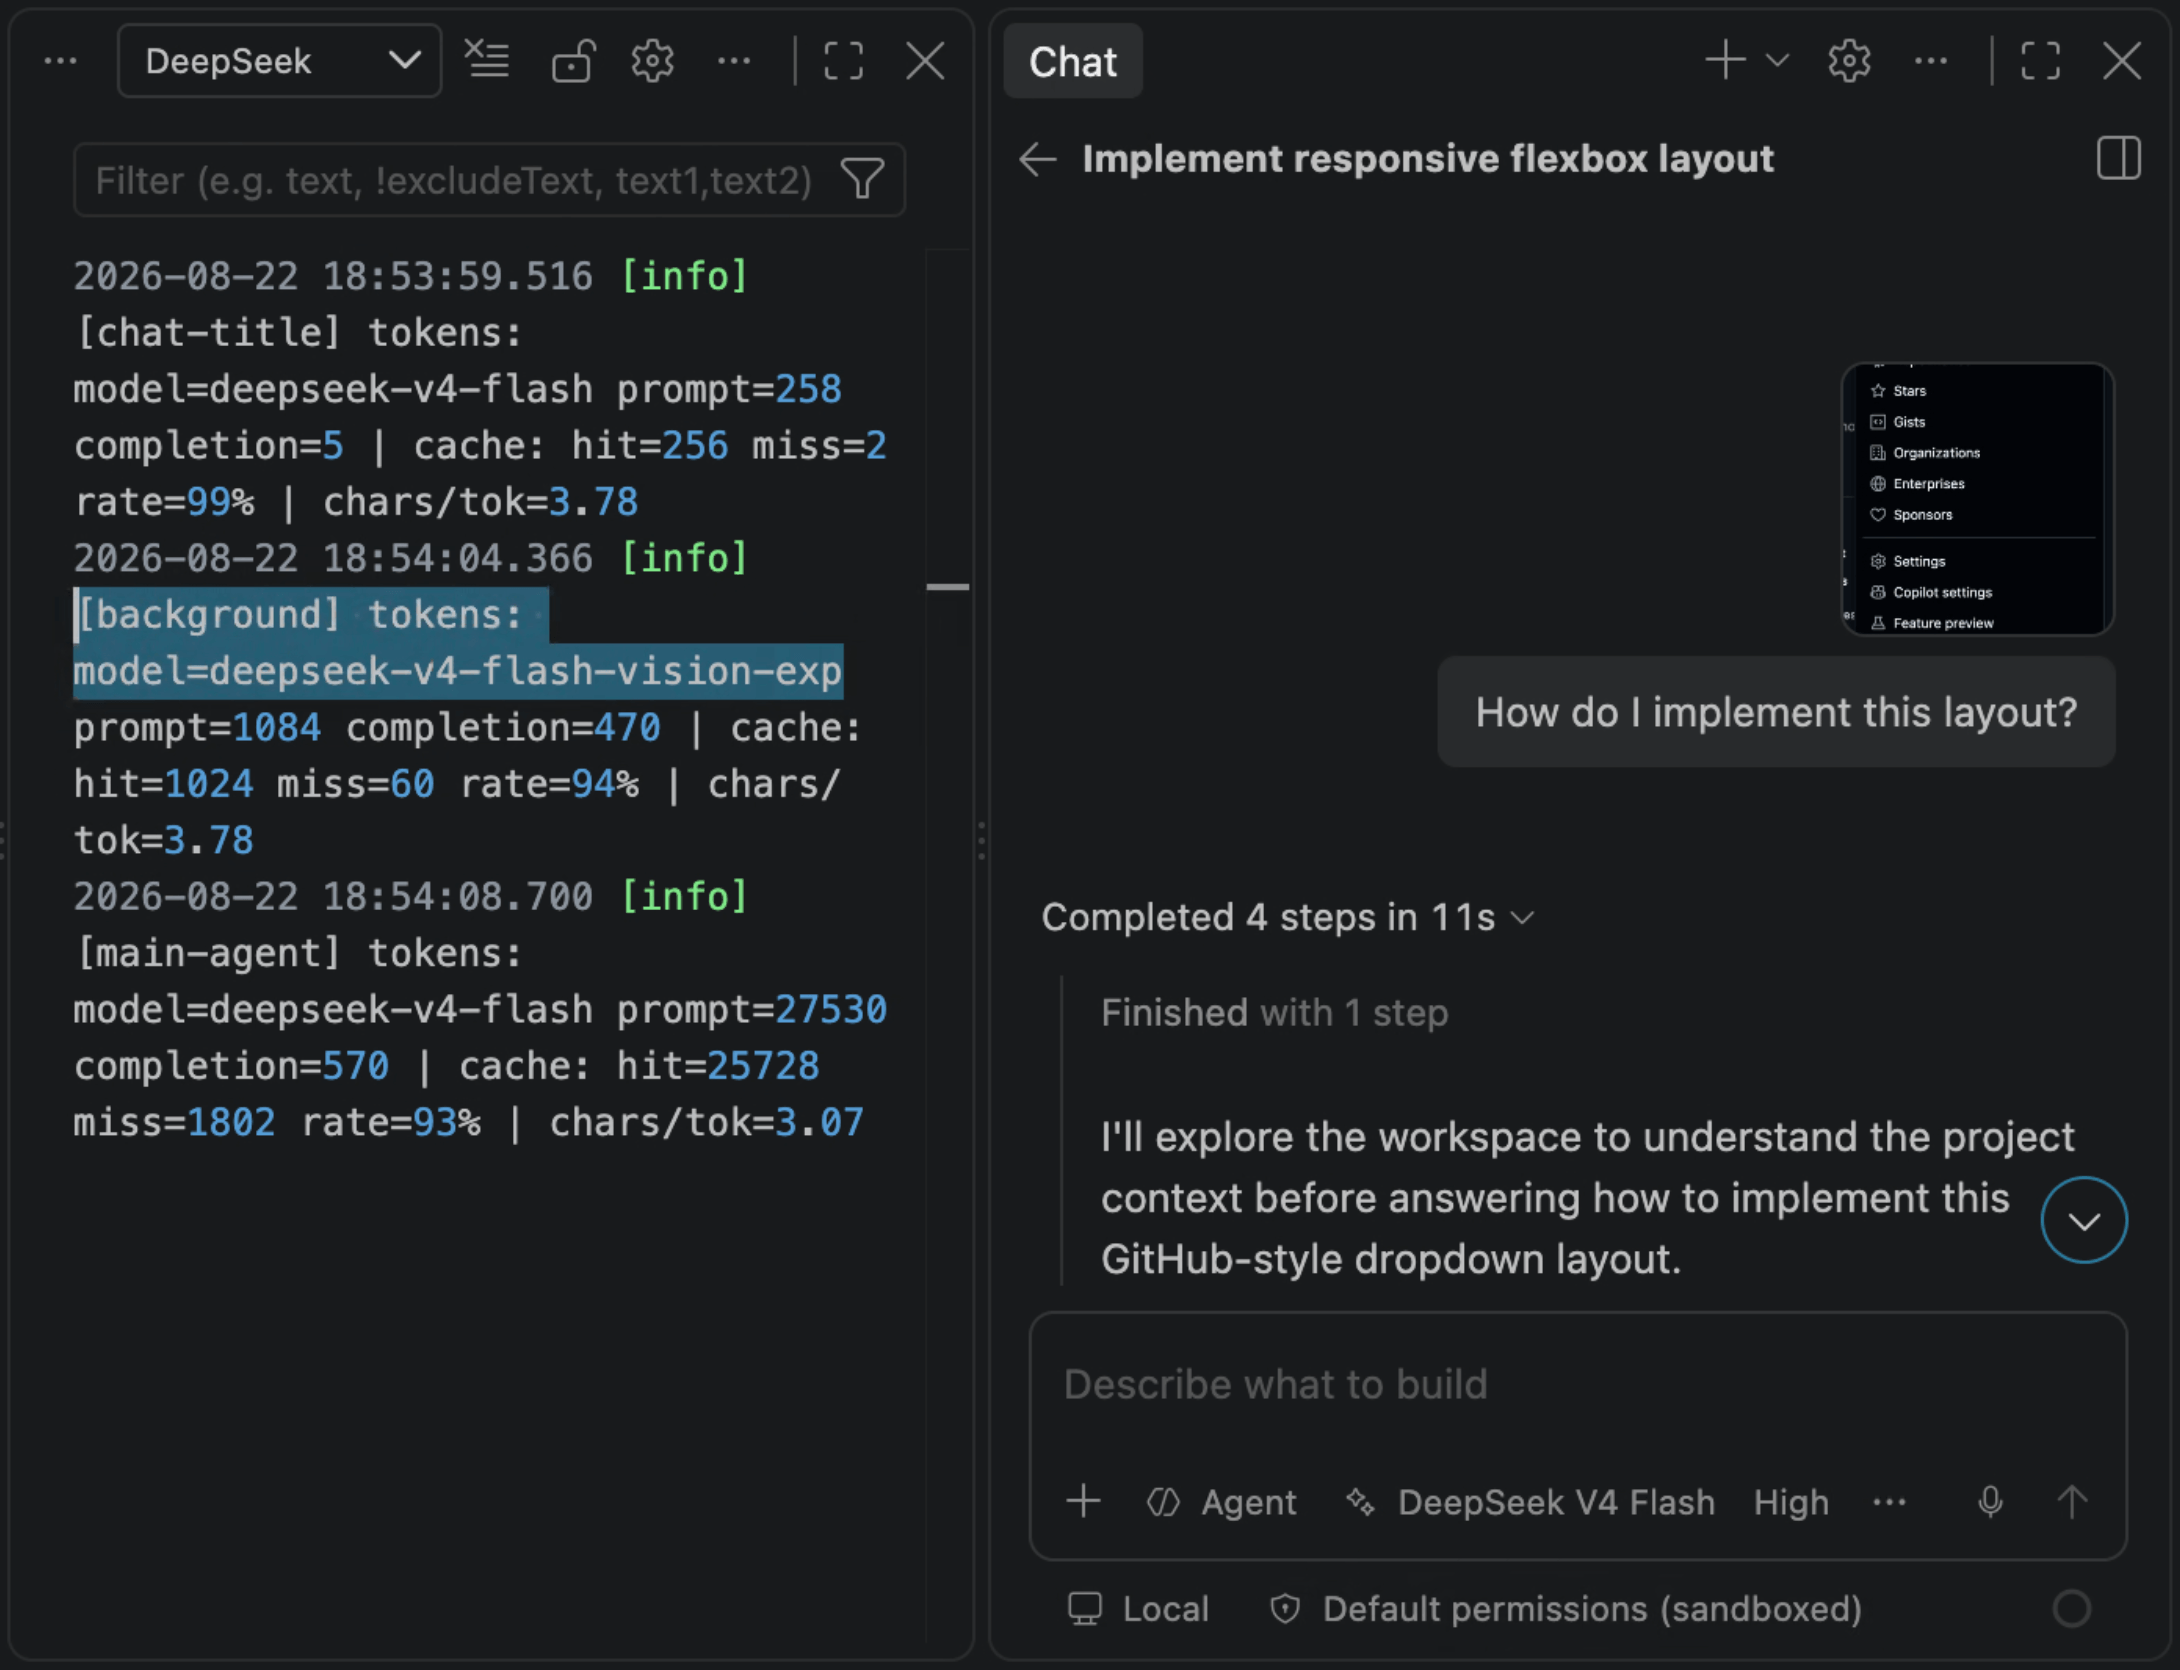Viewport: 2180px width, 1670px height.
Task: Open Chat panel more actions ellipsis
Action: [x=1930, y=61]
